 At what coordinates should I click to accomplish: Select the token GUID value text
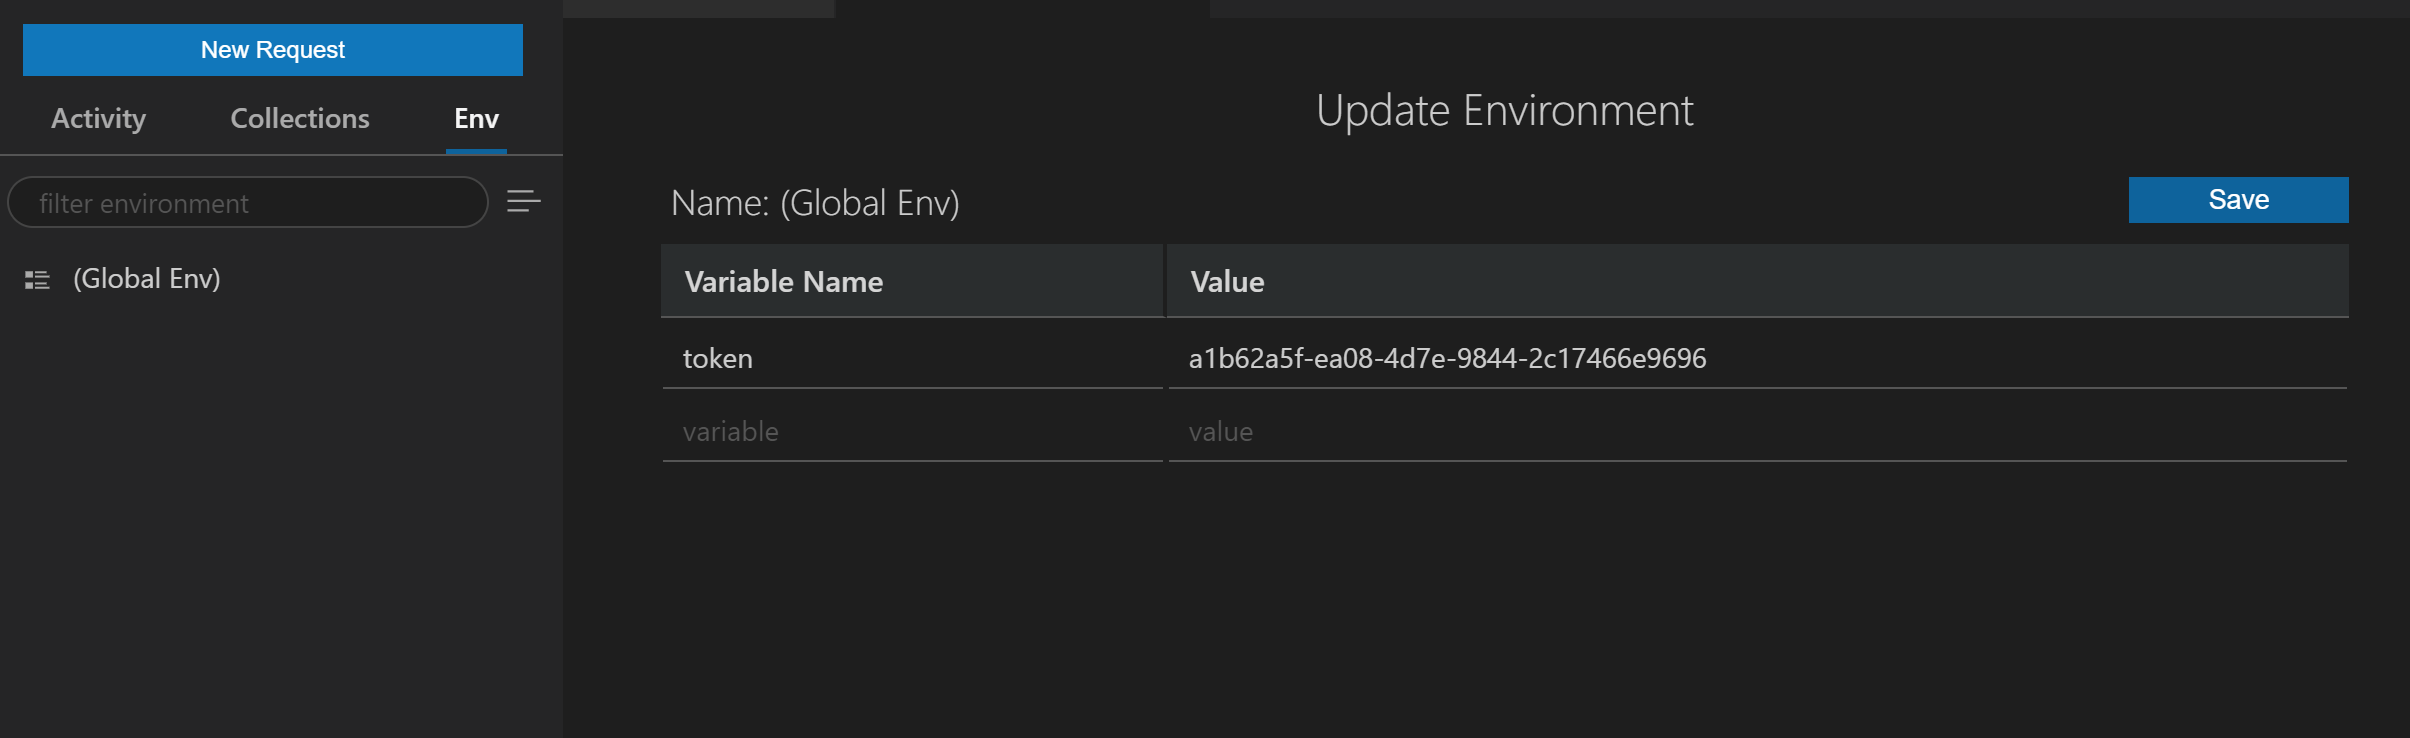pyautogui.click(x=1447, y=357)
